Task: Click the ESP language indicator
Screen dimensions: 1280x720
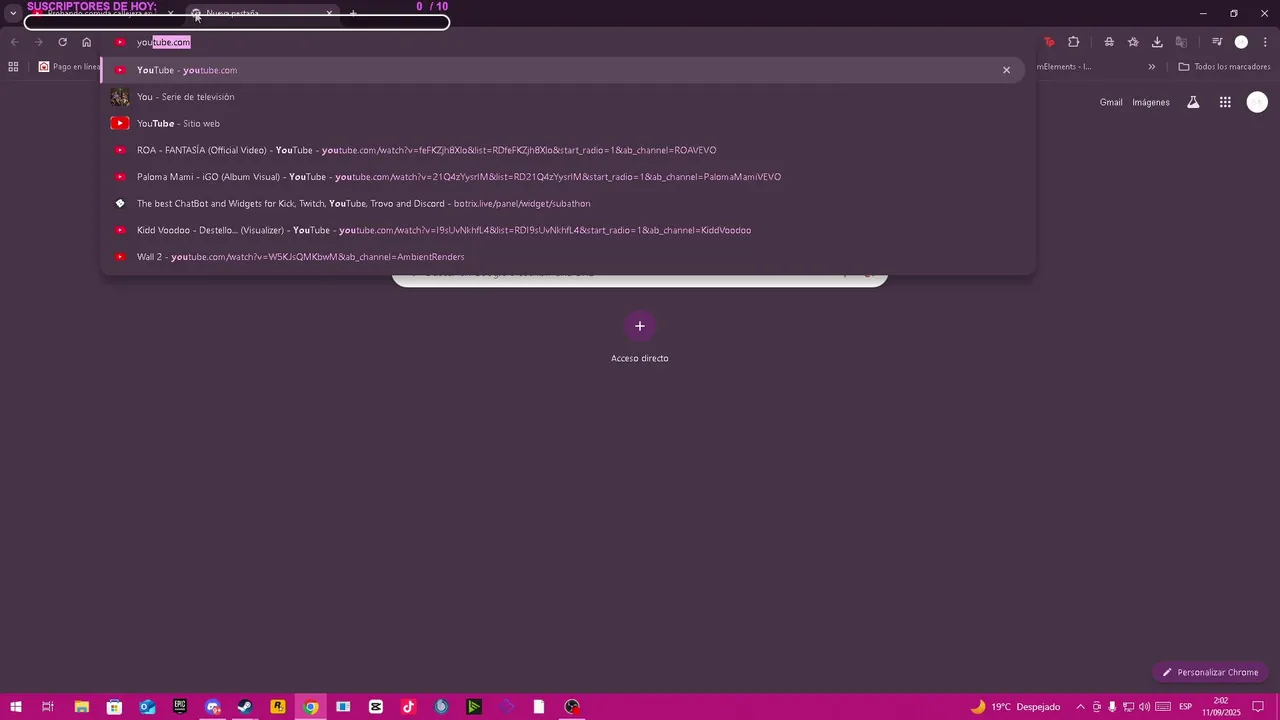Action: (1186, 707)
